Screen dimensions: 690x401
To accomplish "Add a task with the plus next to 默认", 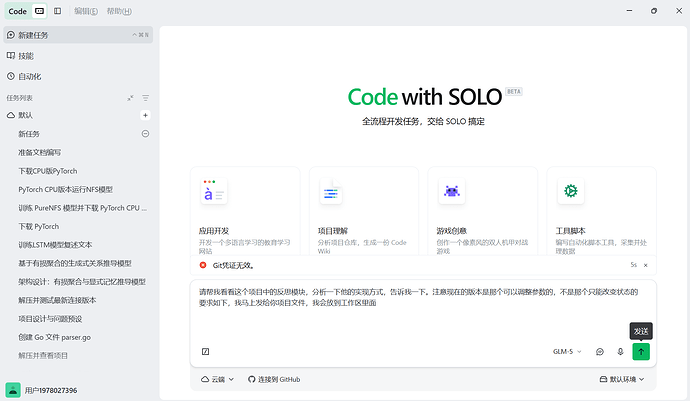I will click(145, 115).
